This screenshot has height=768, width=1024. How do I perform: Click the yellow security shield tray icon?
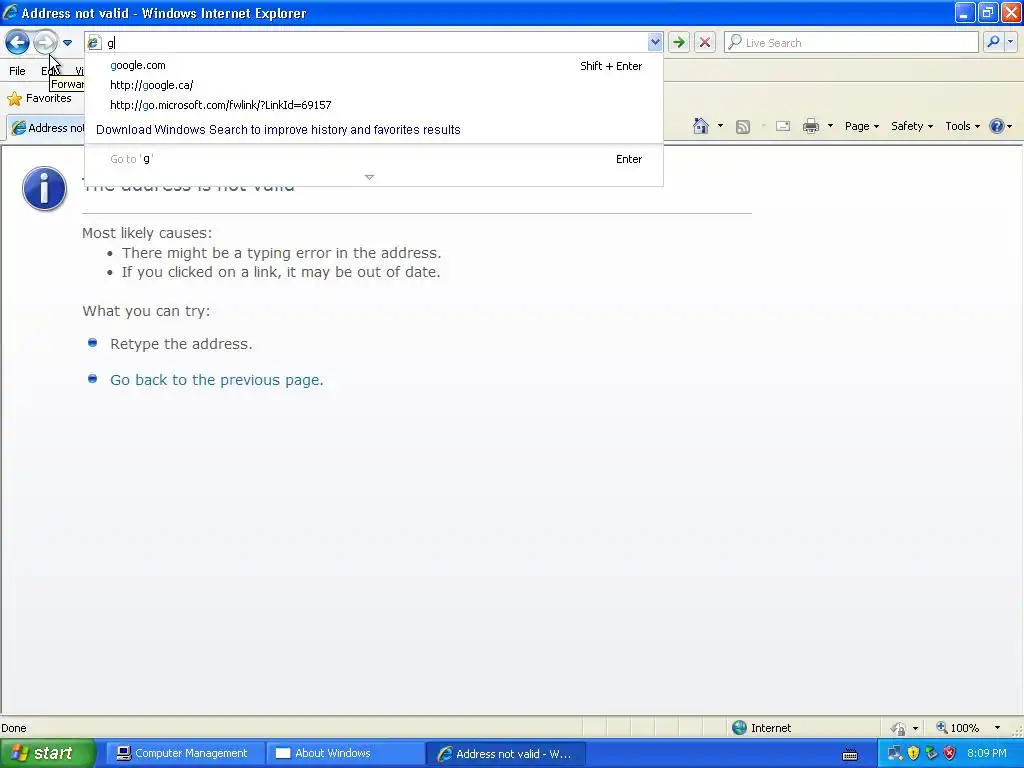point(913,754)
